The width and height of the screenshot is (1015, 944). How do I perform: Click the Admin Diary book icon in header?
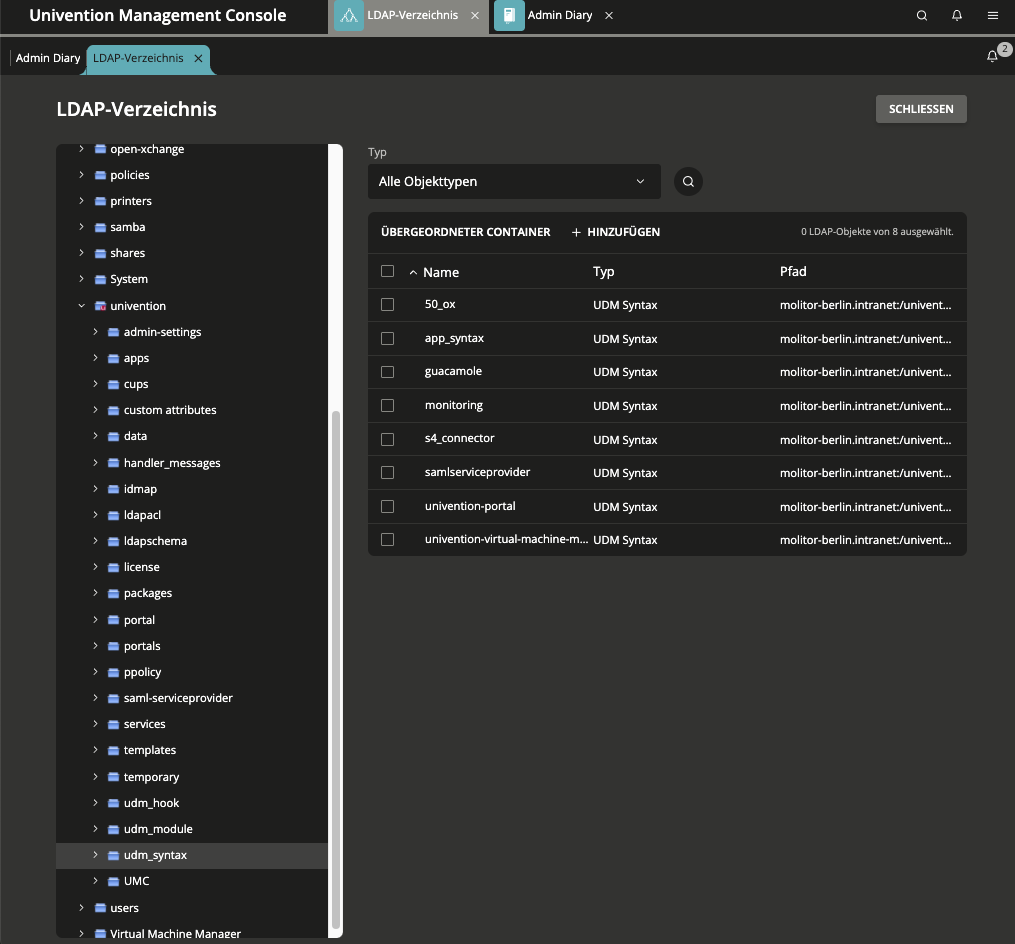tap(509, 16)
